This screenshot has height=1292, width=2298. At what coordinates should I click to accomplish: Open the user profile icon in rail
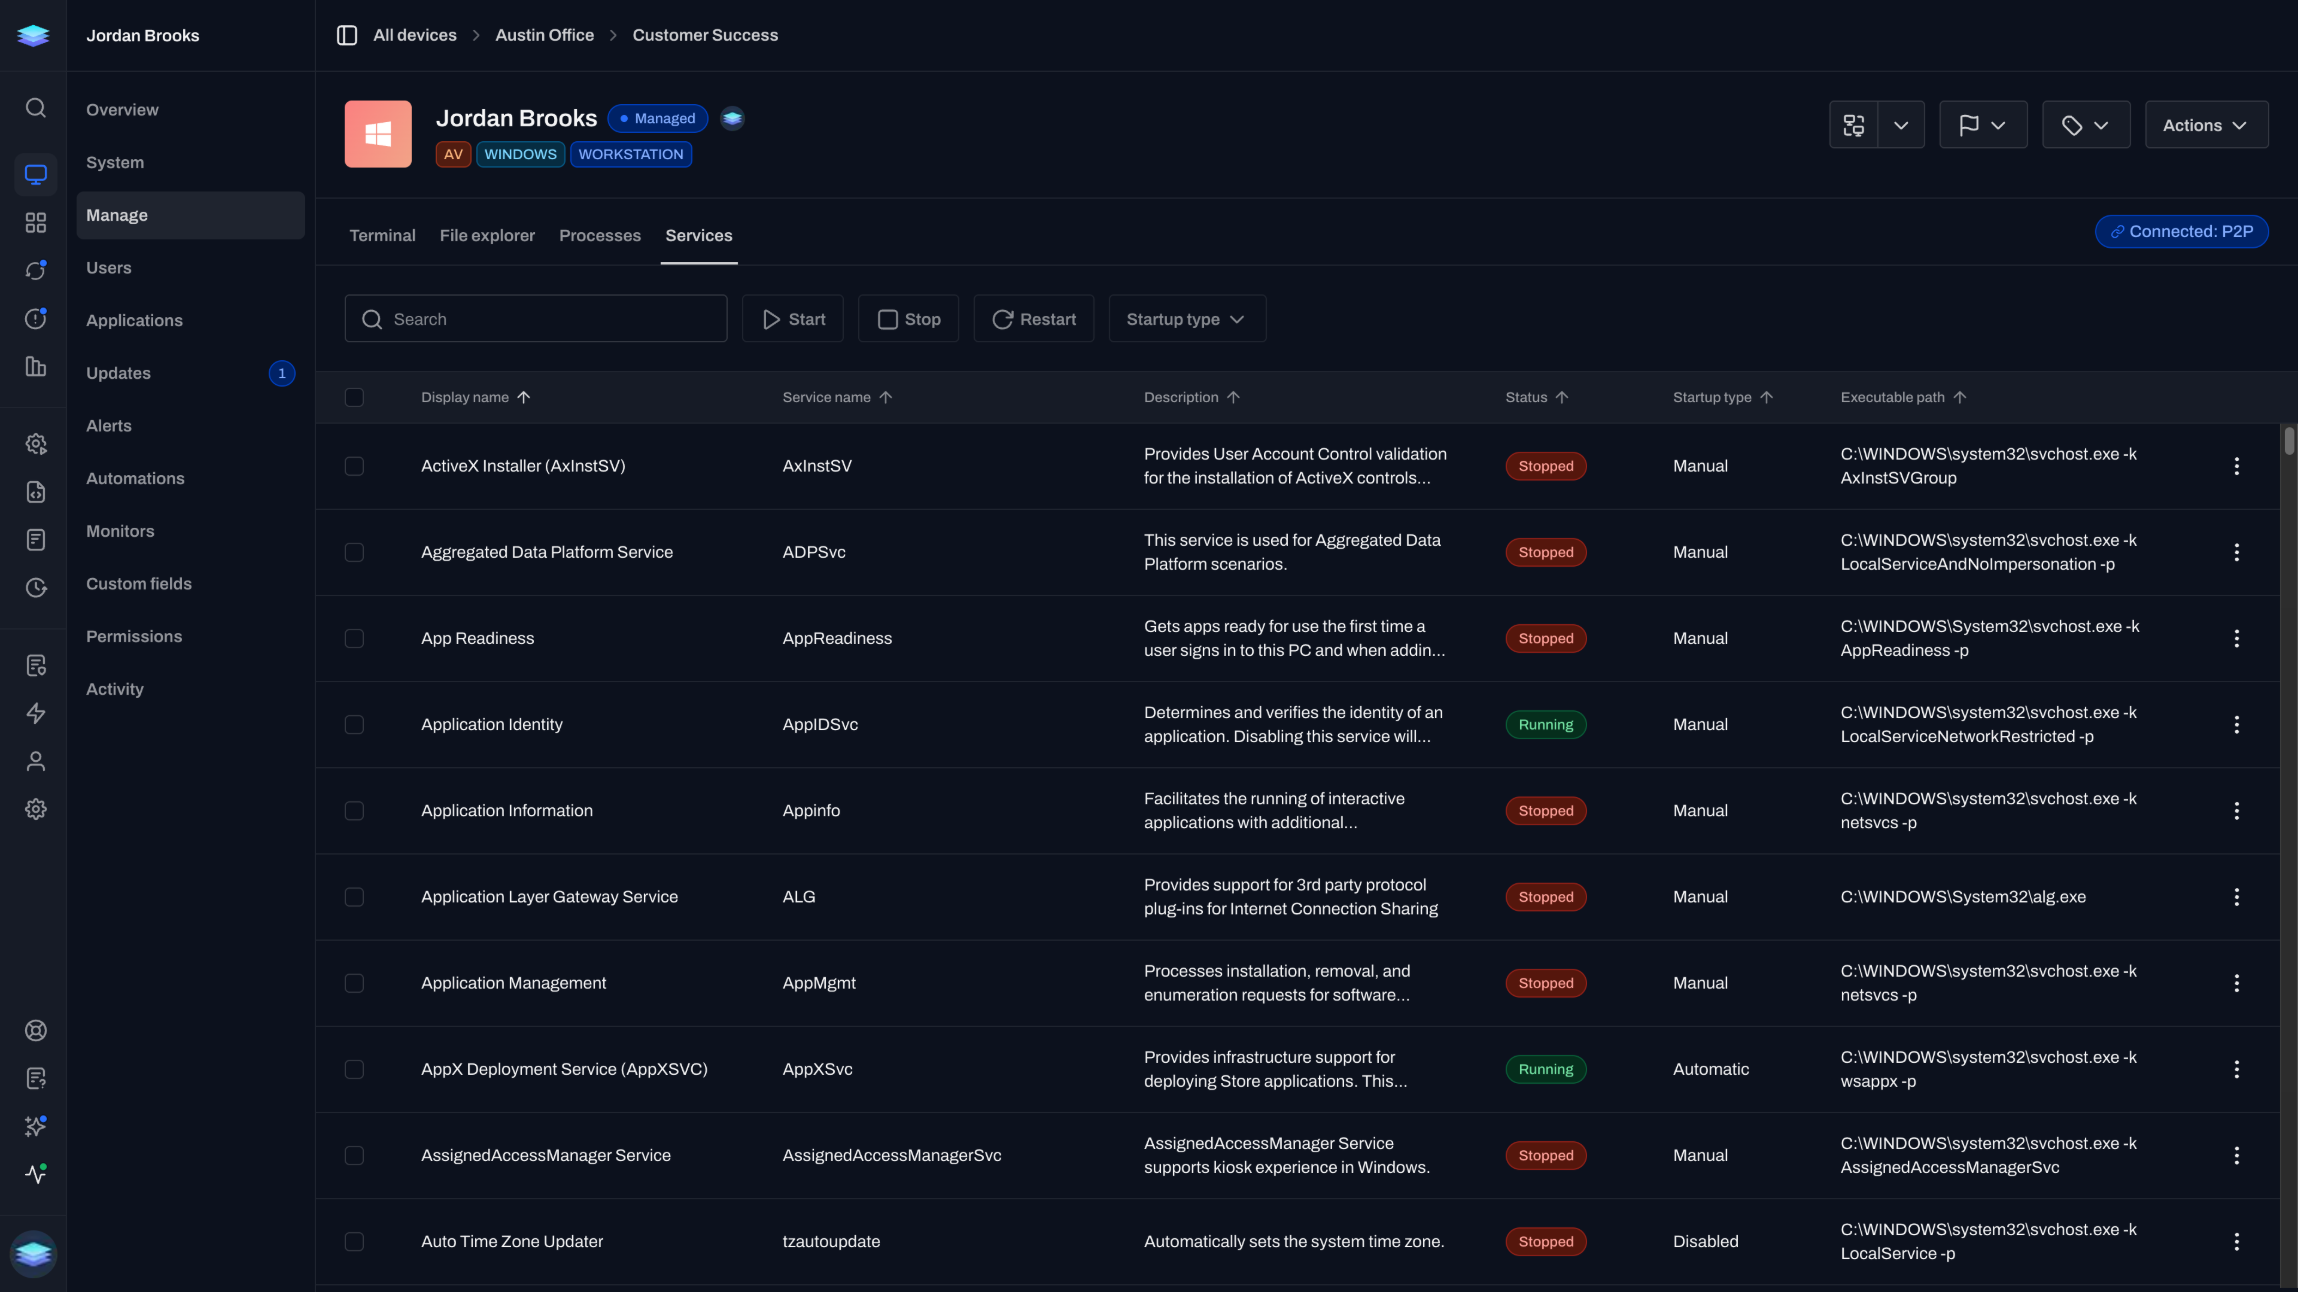35,761
